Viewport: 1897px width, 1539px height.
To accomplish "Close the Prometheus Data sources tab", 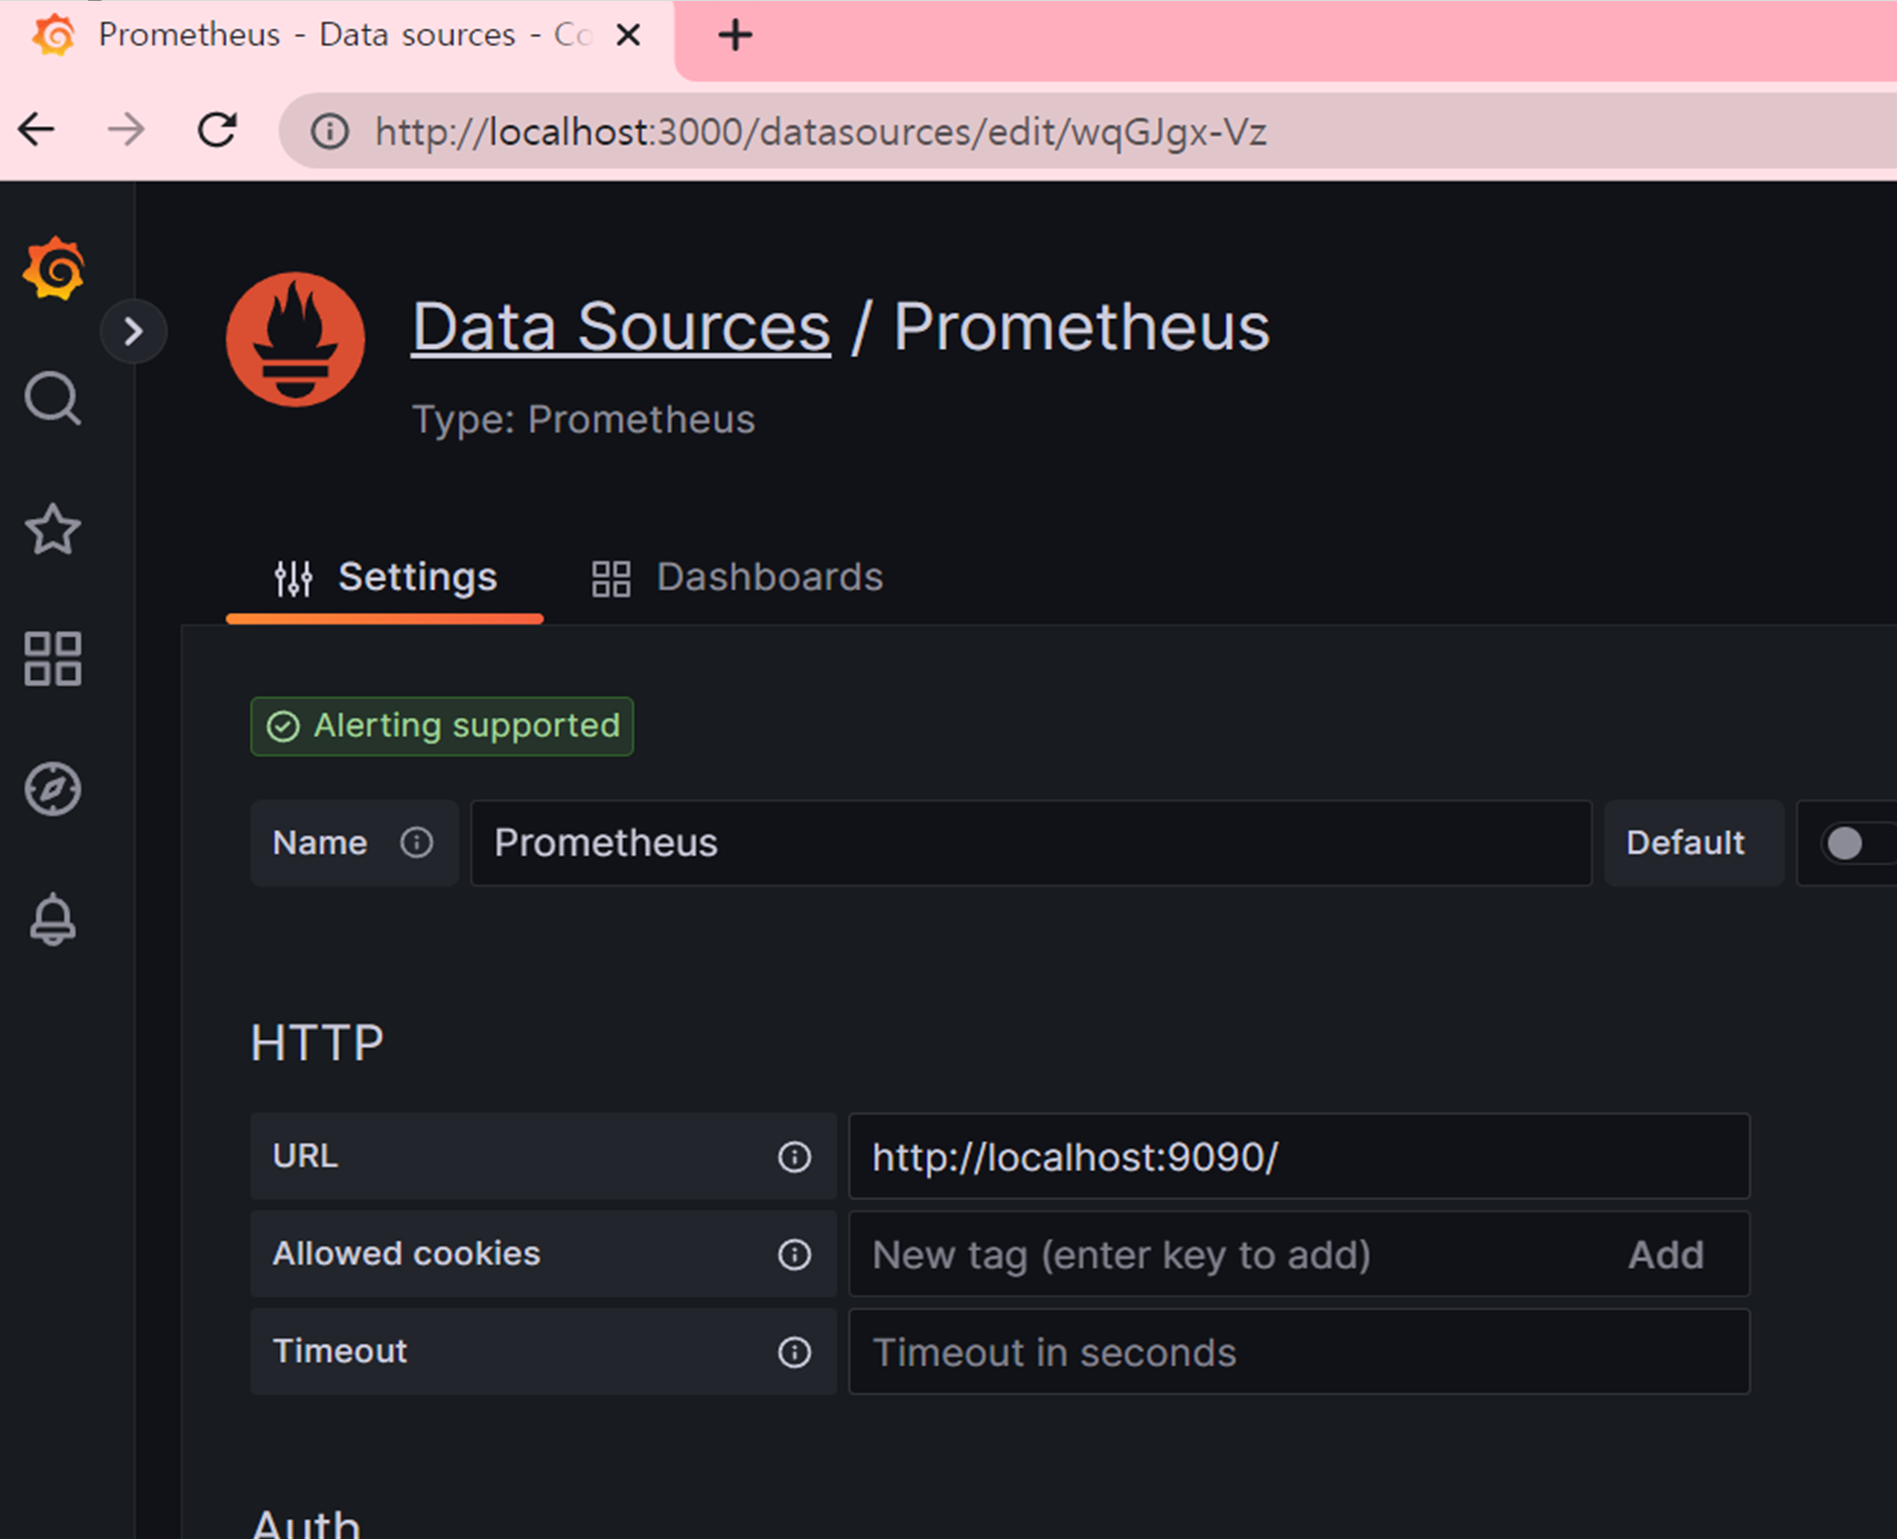I will [628, 35].
